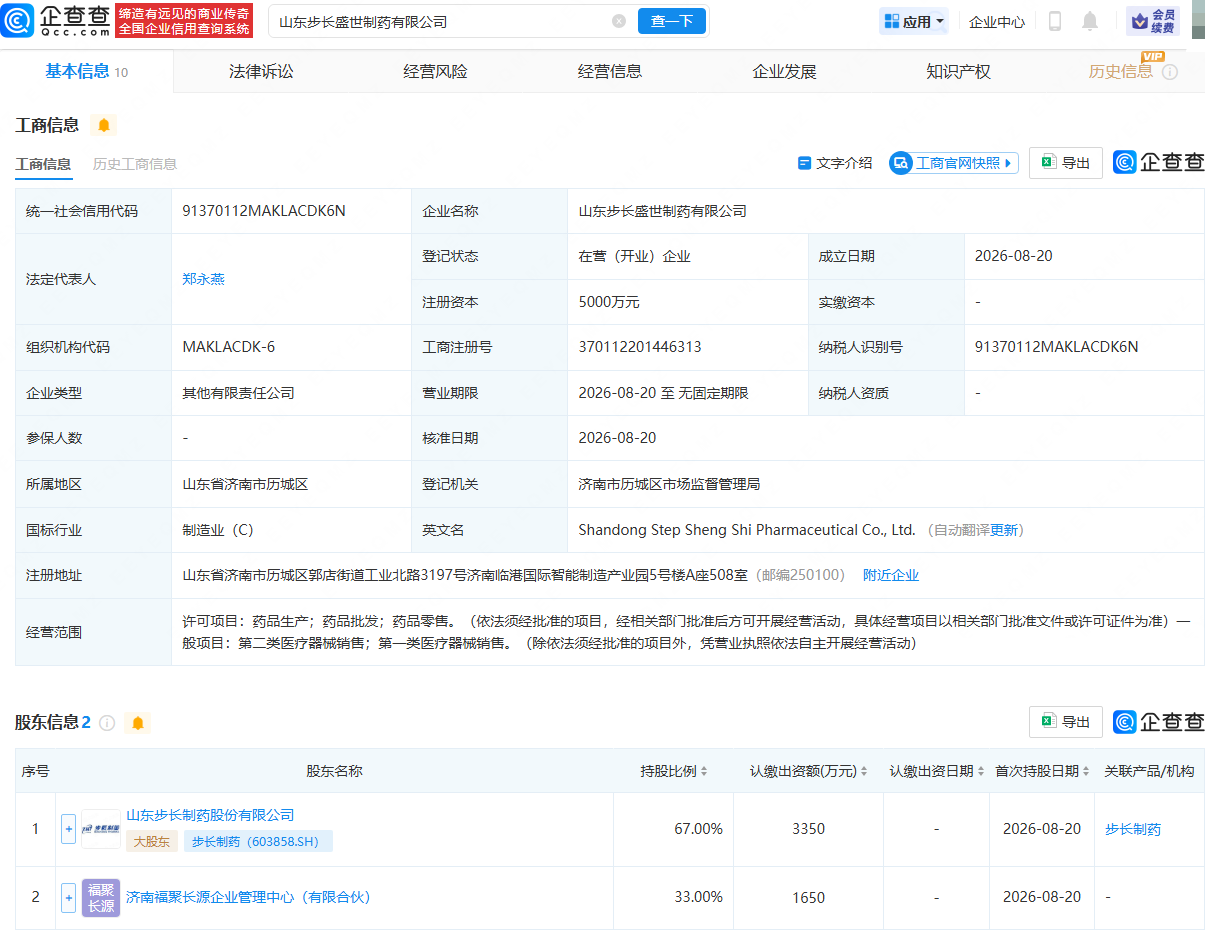
Task: Open the 应用 dropdown menu
Action: [914, 21]
